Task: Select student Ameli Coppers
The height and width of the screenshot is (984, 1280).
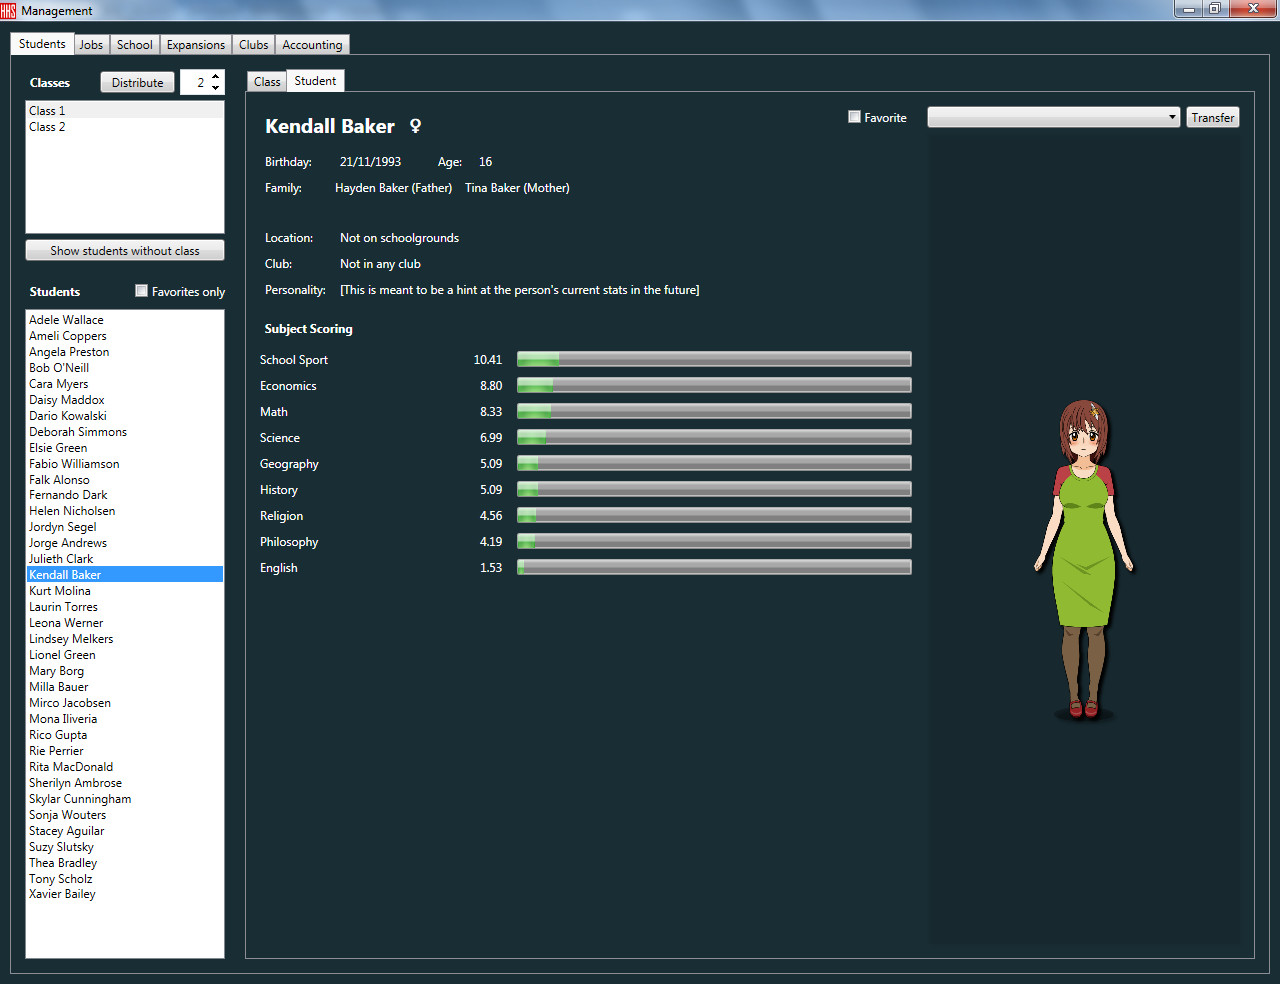Action: (x=125, y=335)
